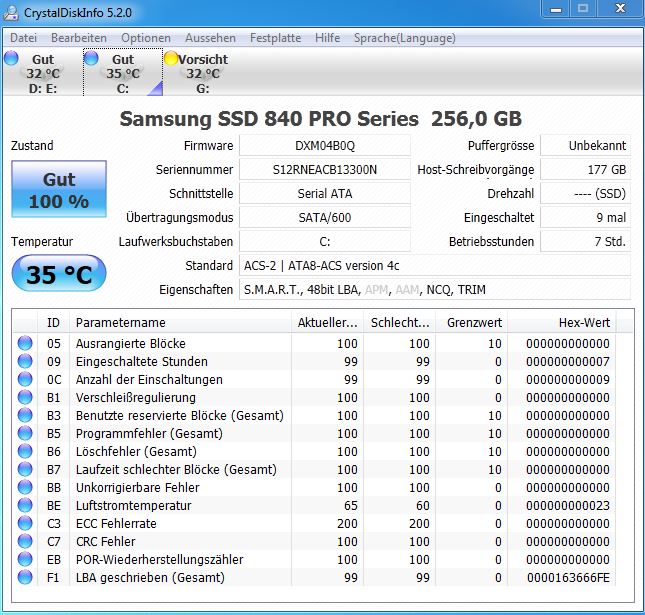
Task: Click status orb for Benutzte reservierte Blöcke
Action: pyautogui.click(x=25, y=415)
